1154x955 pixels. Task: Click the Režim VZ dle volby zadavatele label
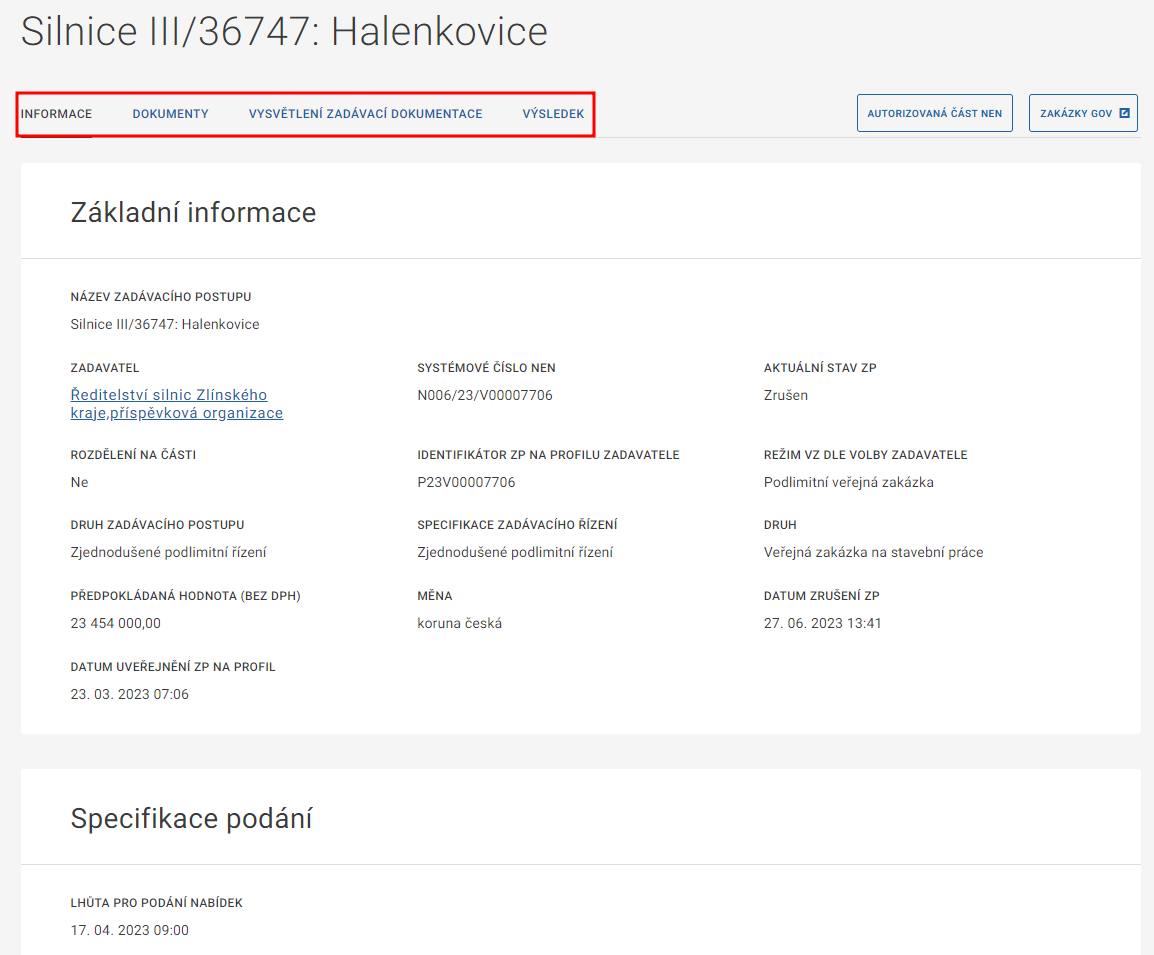click(x=866, y=455)
